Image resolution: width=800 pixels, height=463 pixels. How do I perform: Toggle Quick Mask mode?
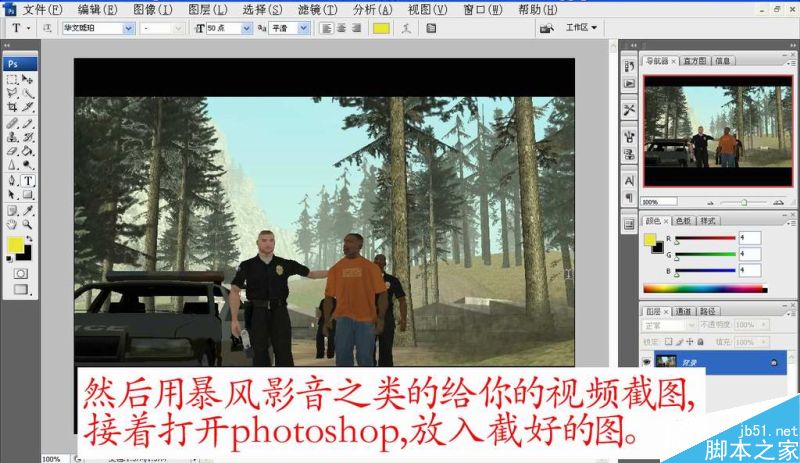[x=20, y=274]
